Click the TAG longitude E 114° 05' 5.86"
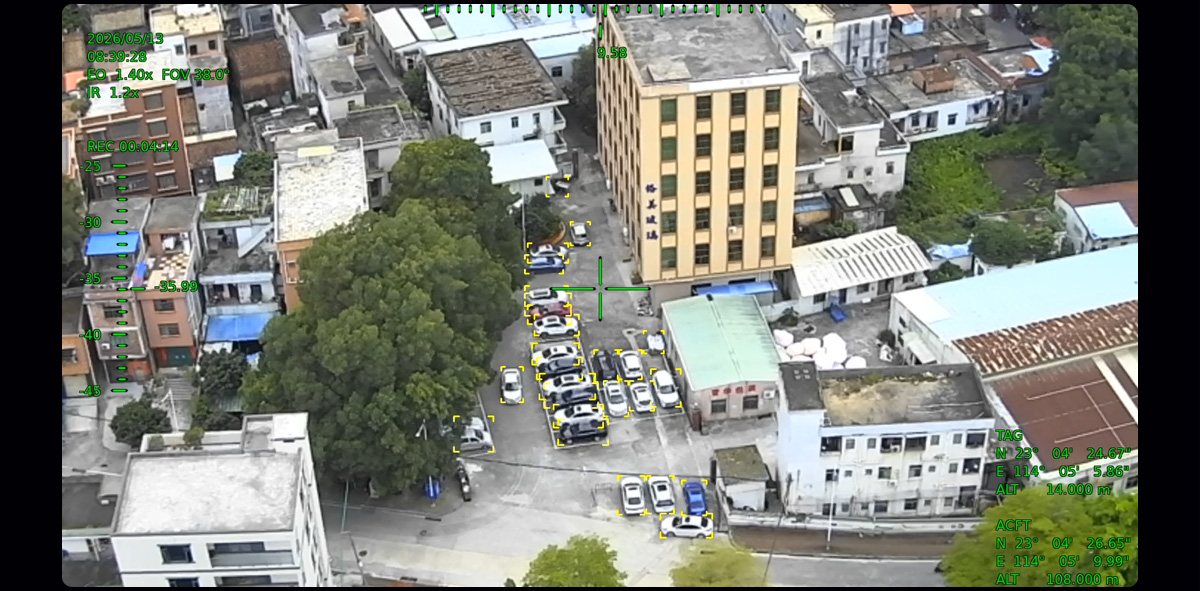This screenshot has width=1200, height=591. click(1062, 471)
